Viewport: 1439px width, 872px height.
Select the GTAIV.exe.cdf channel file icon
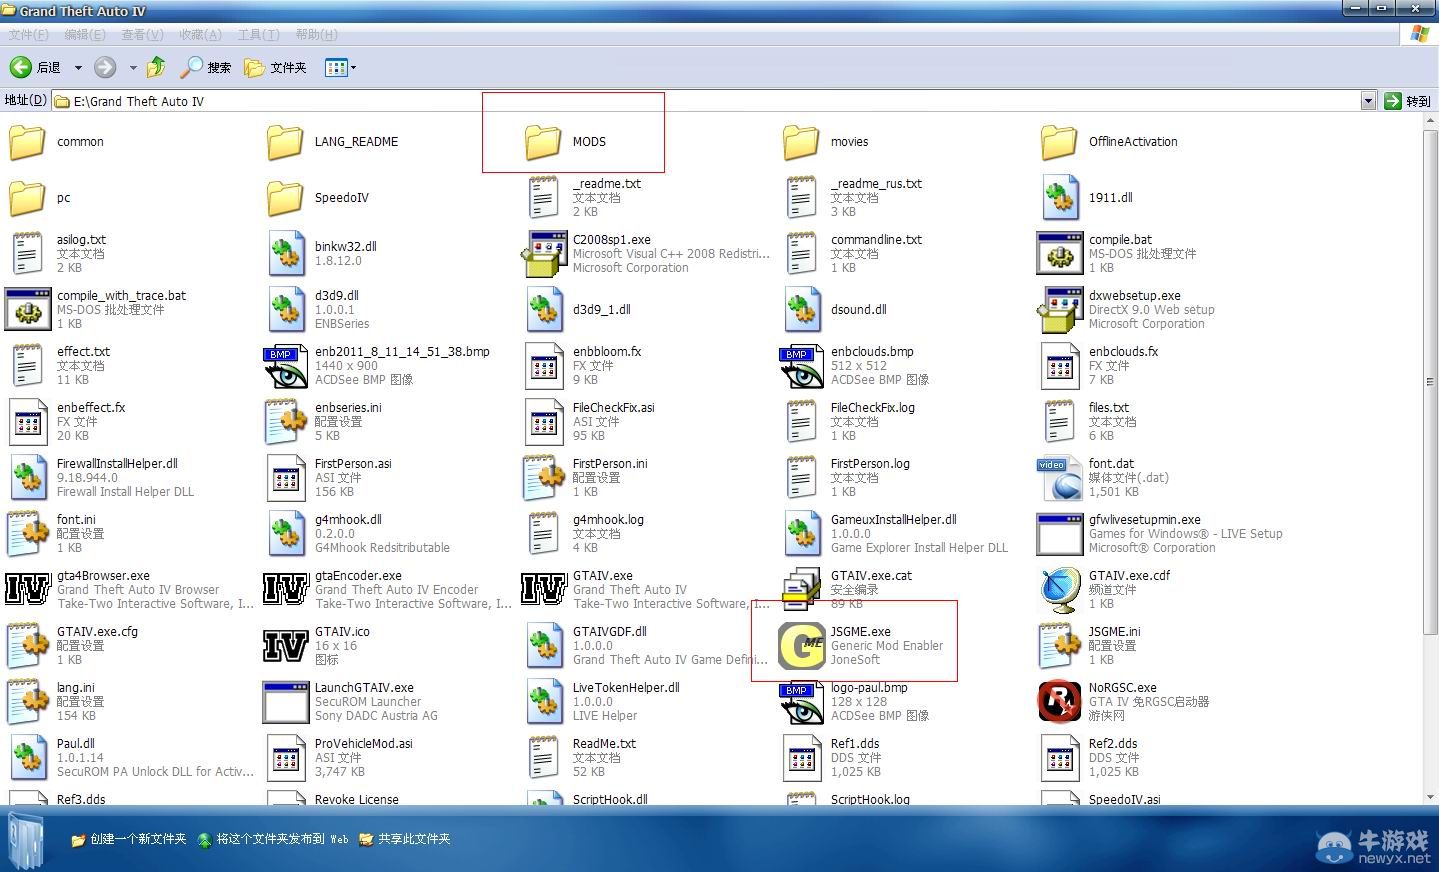1059,590
